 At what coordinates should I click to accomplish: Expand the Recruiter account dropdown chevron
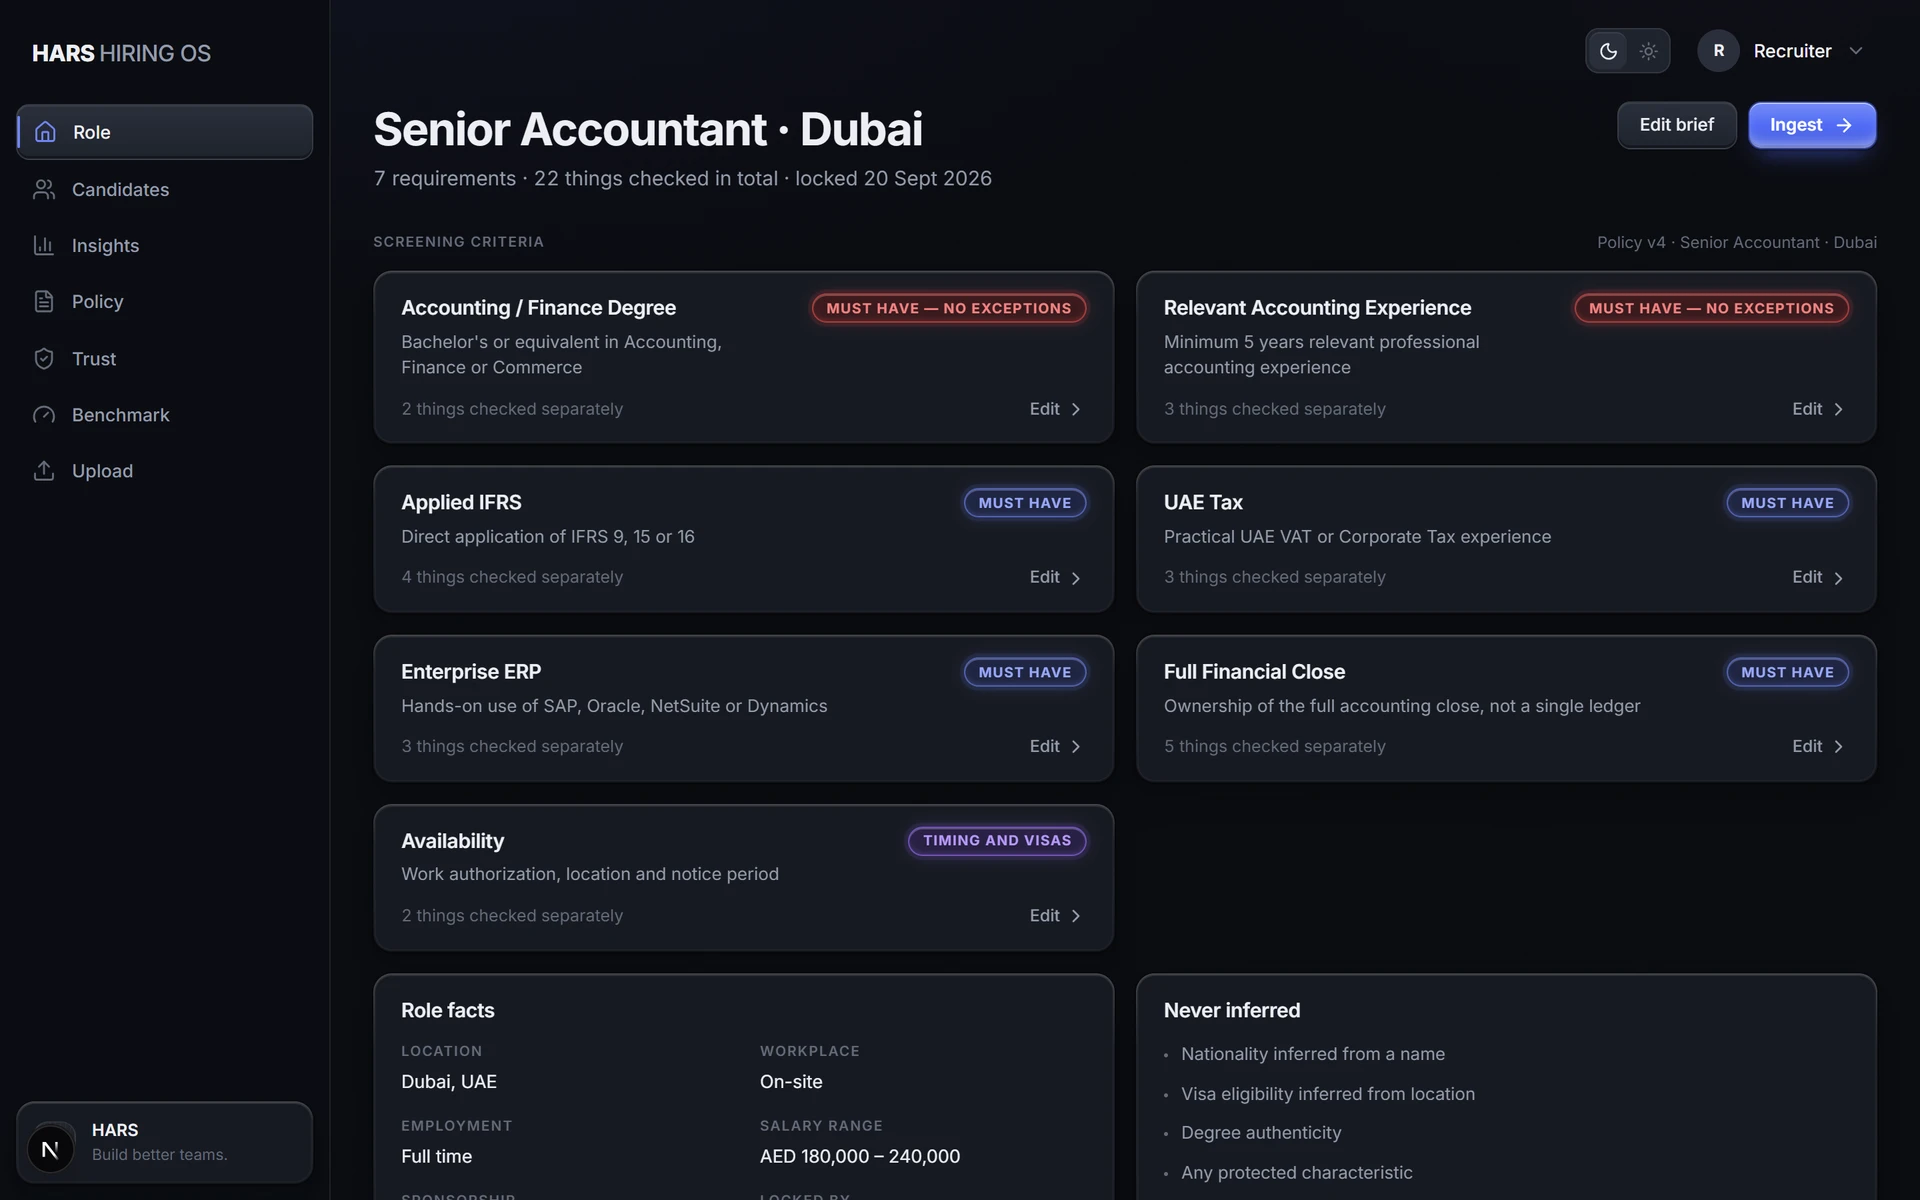point(1856,51)
